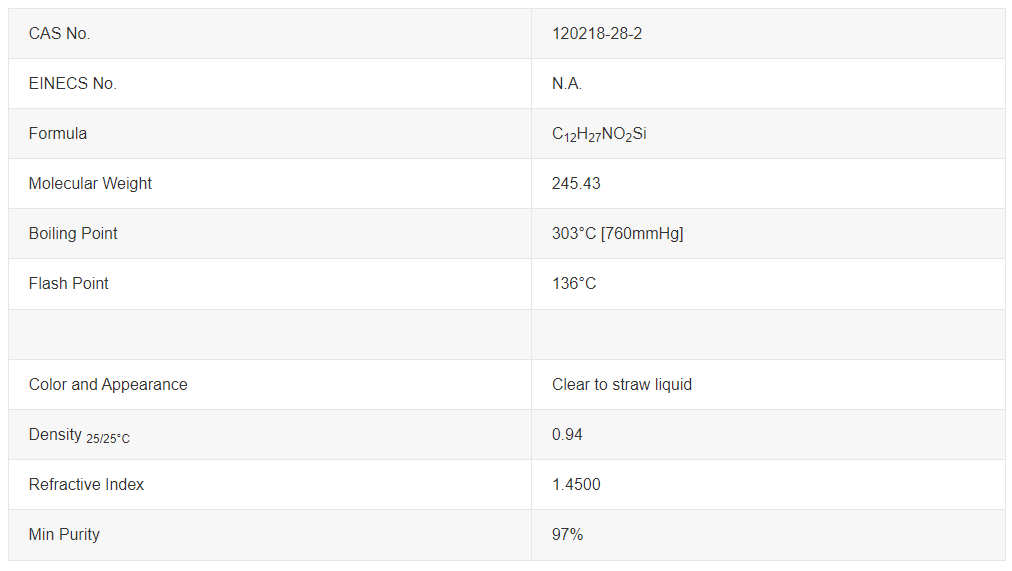Select the Clear to straw liquid text
The height and width of the screenshot is (571, 1012).
622,385
